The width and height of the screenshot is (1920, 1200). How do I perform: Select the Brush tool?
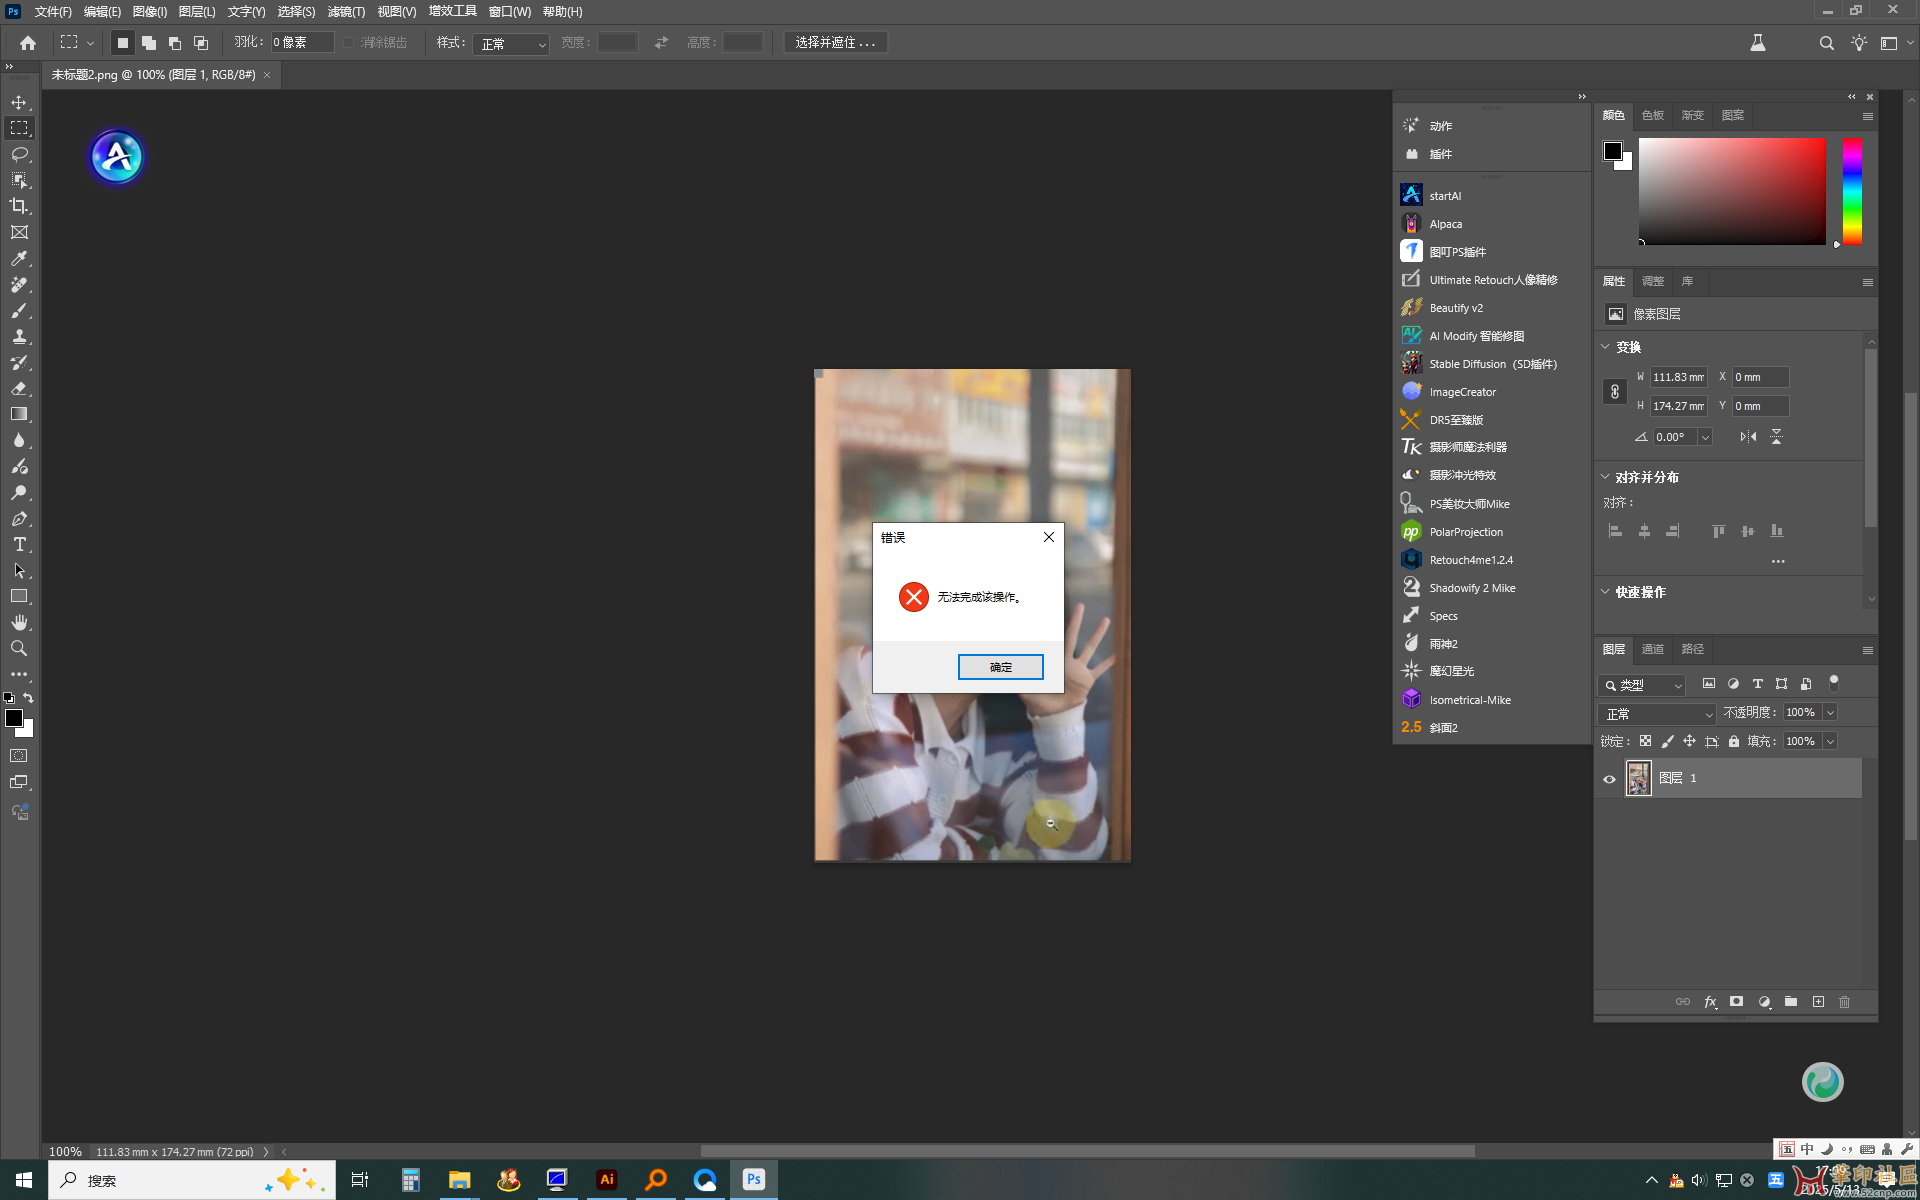pyautogui.click(x=19, y=310)
